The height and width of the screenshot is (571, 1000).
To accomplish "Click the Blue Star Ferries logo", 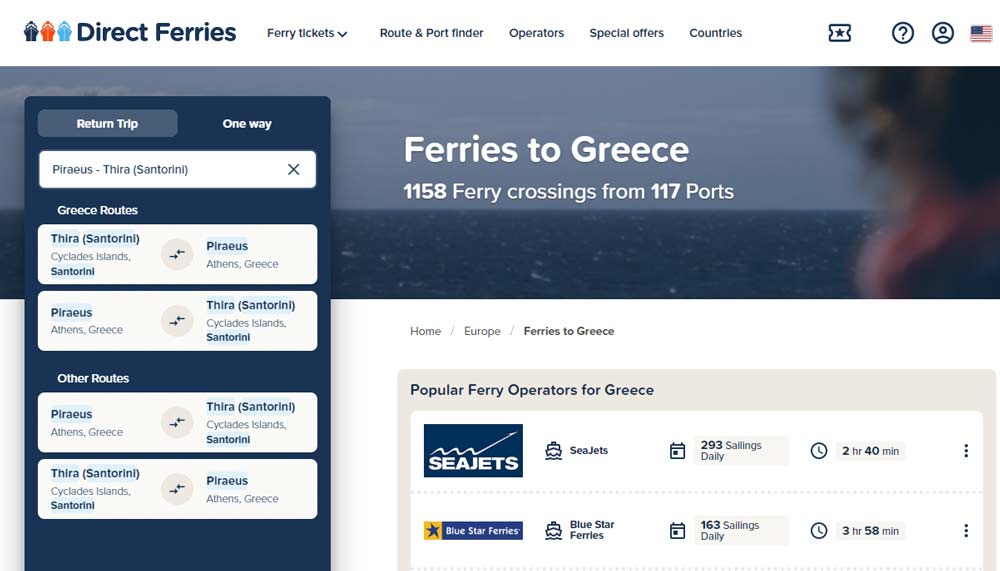I will [473, 531].
